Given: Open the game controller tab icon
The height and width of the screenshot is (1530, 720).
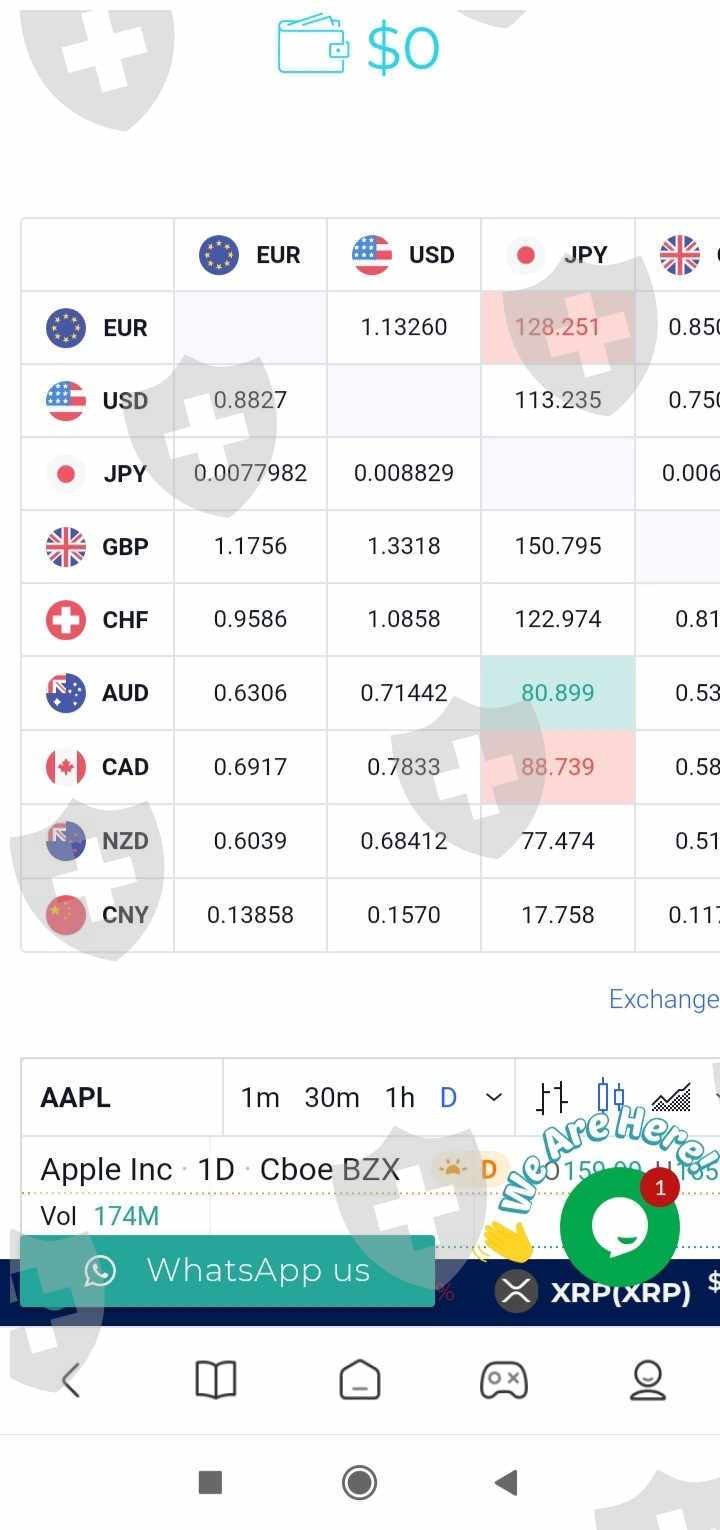Looking at the screenshot, I should tap(503, 1381).
